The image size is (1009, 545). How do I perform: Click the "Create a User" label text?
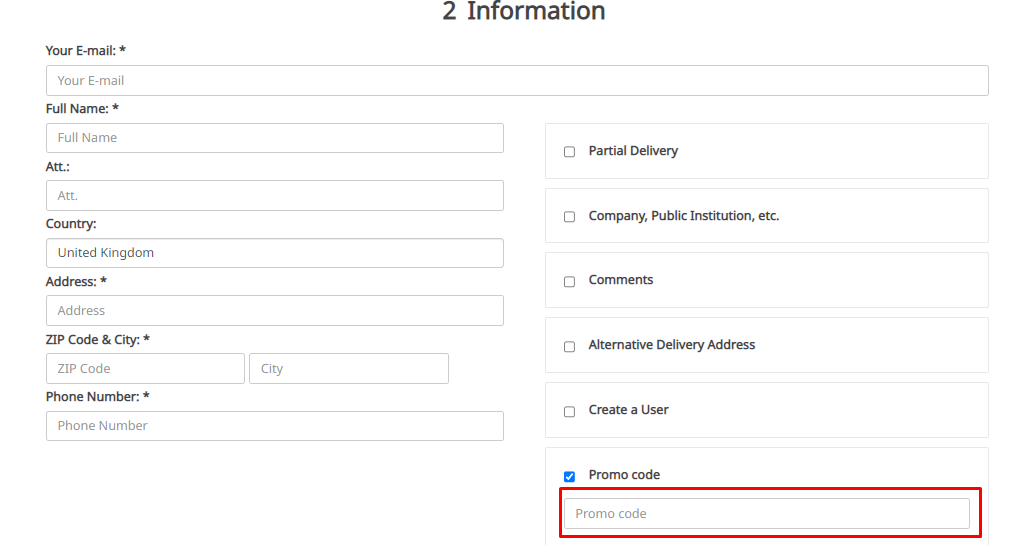click(628, 410)
